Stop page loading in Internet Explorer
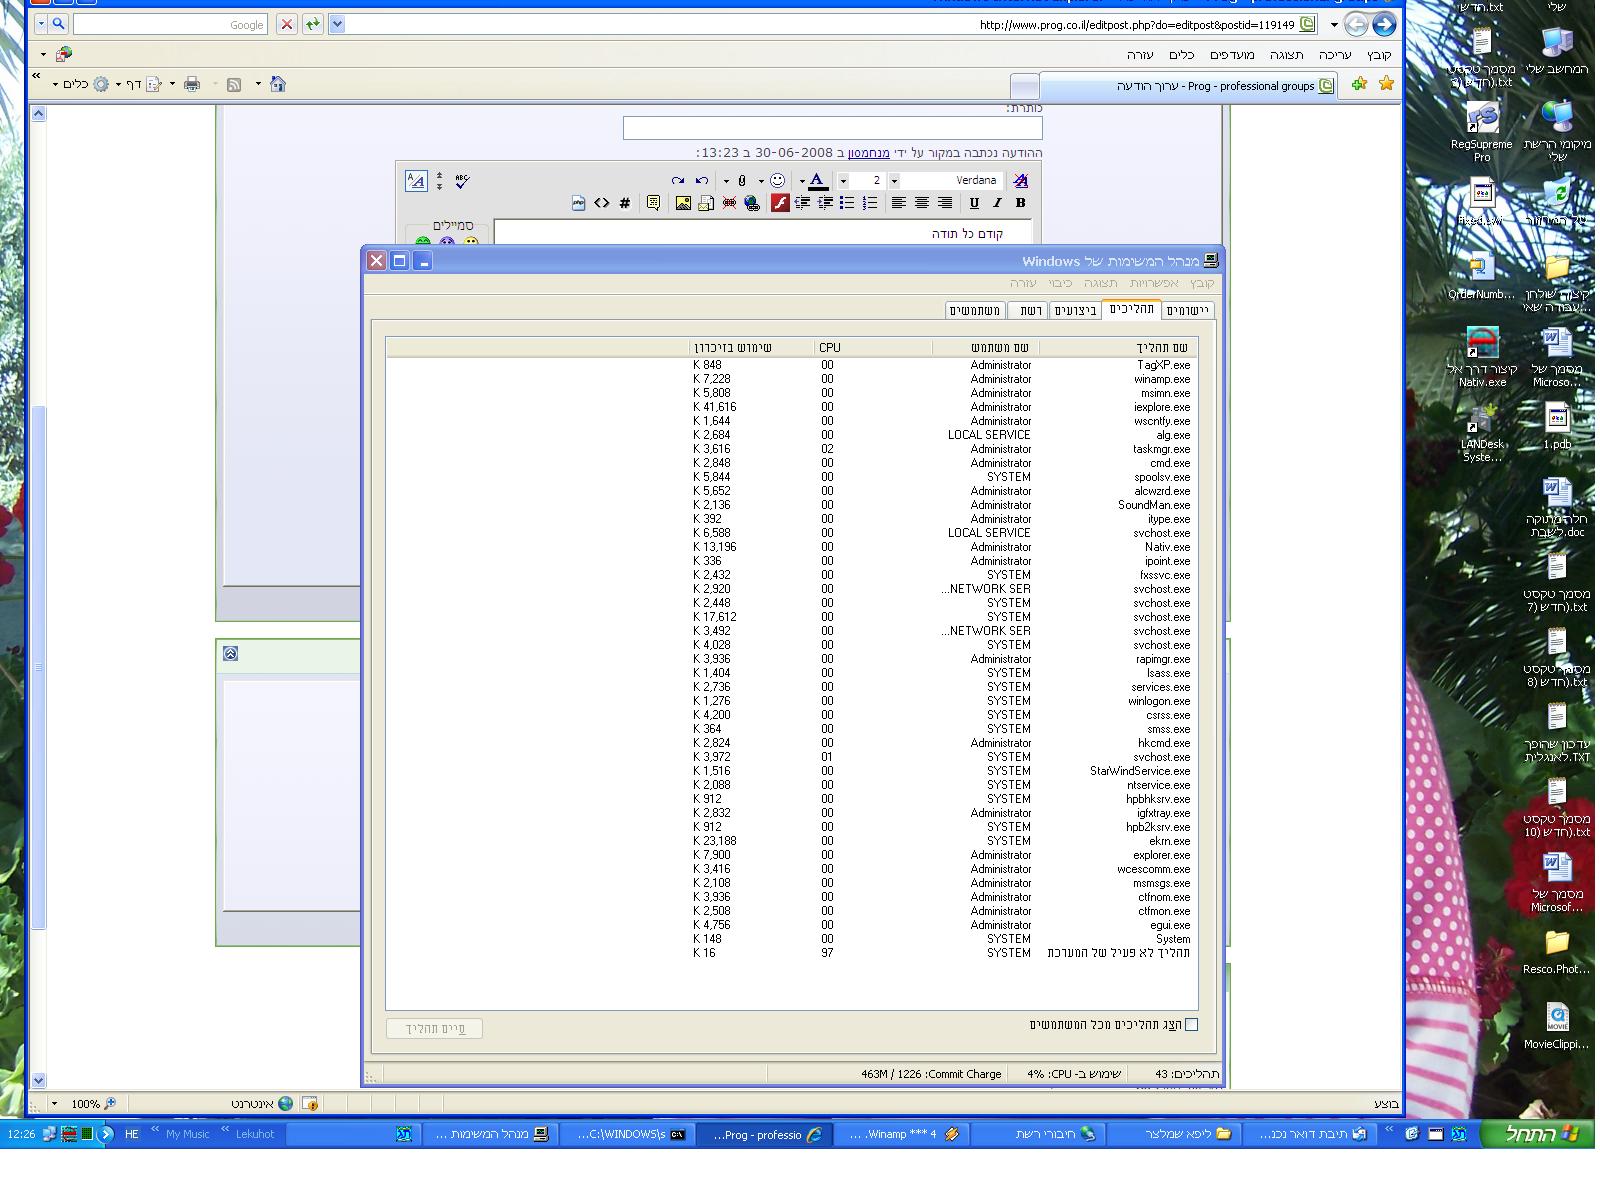This screenshot has height=1200, width=1600. (x=287, y=24)
